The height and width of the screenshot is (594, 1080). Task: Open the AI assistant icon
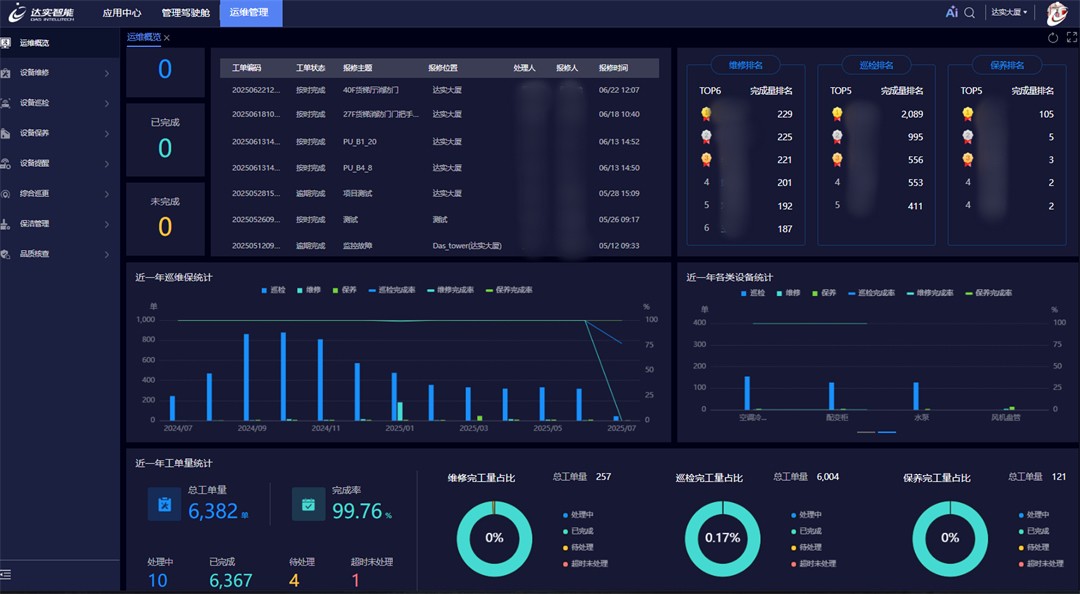951,13
